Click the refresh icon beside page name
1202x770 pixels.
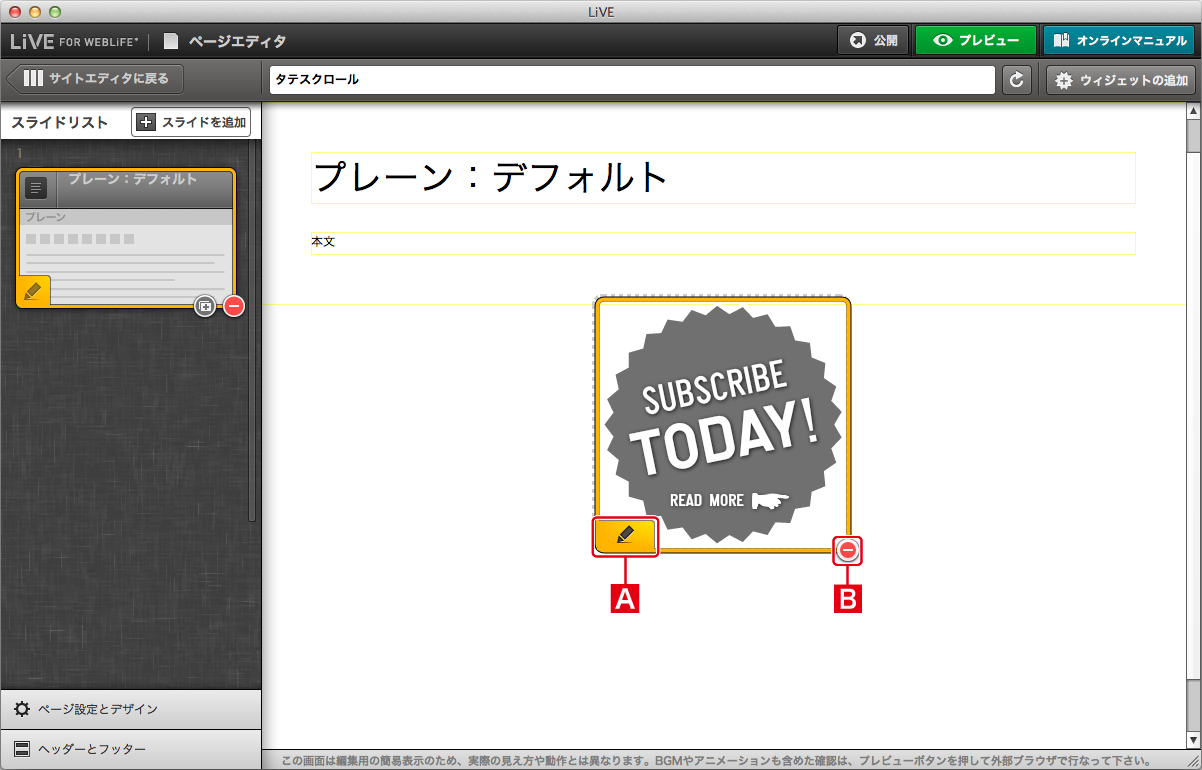tap(1017, 80)
